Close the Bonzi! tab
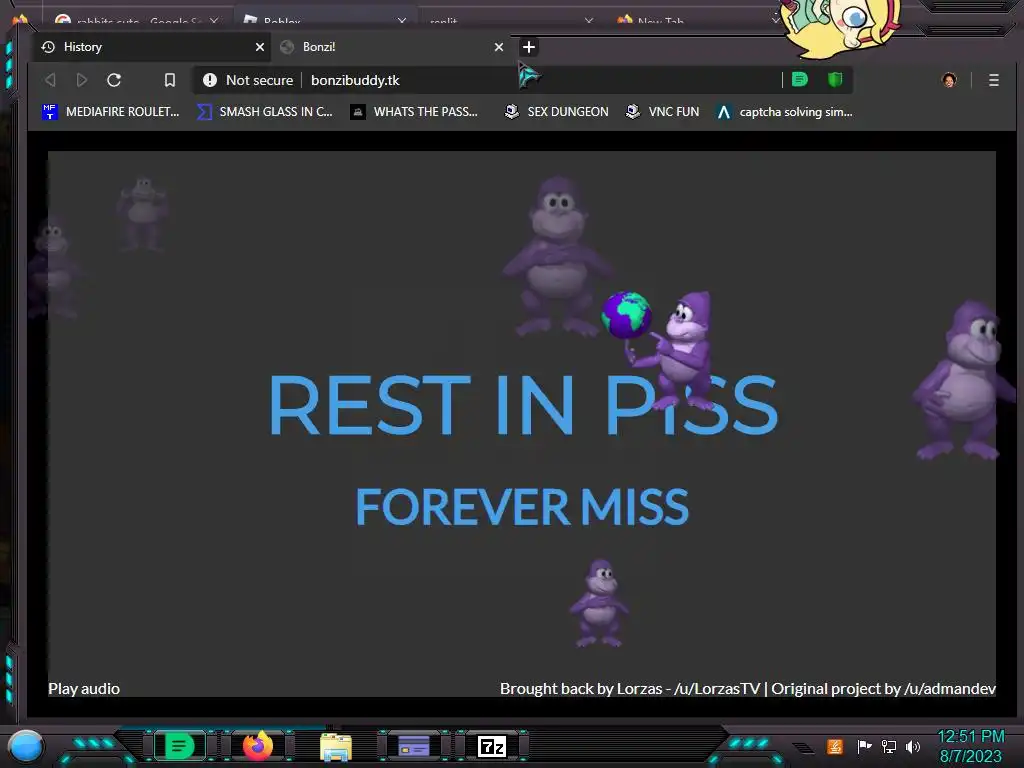Viewport: 1024px width, 768px height. pos(499,47)
